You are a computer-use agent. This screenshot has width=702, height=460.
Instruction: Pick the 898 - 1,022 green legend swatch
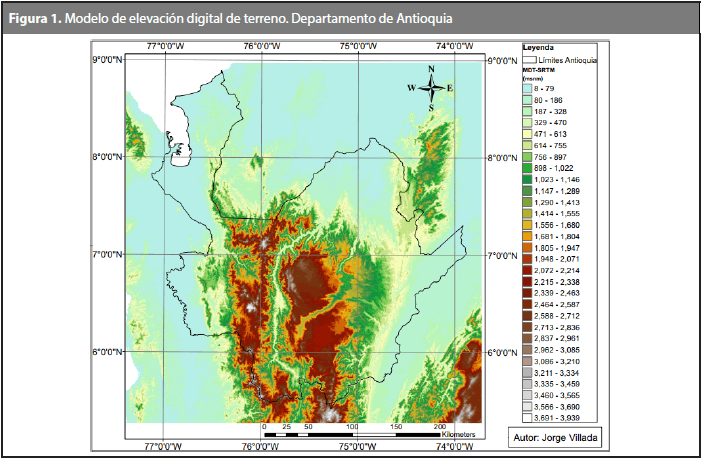pyautogui.click(x=532, y=168)
